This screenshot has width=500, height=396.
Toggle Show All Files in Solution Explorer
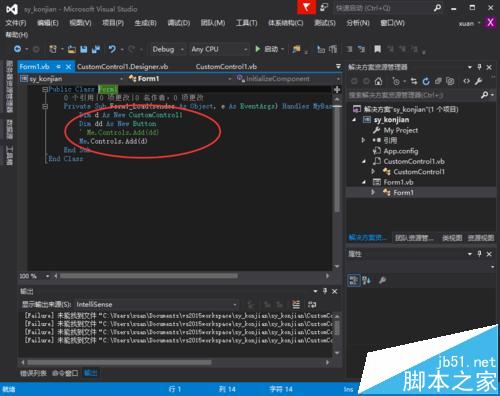click(450, 81)
